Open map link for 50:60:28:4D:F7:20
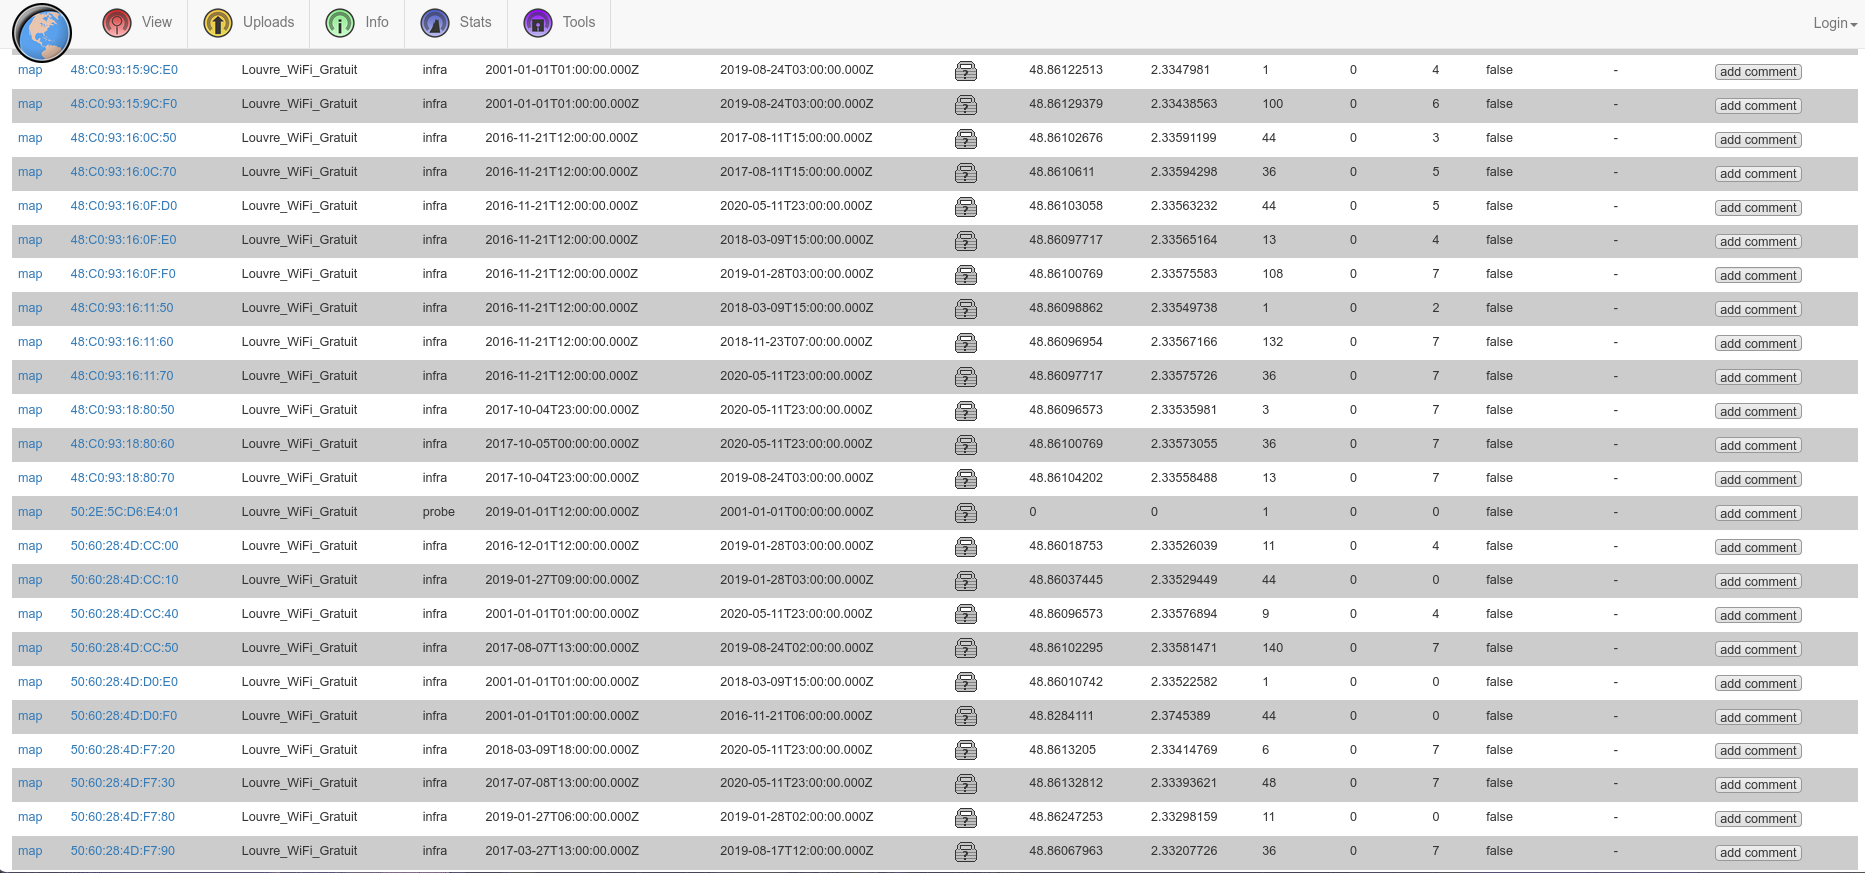This screenshot has height=873, width=1865. pos(30,750)
